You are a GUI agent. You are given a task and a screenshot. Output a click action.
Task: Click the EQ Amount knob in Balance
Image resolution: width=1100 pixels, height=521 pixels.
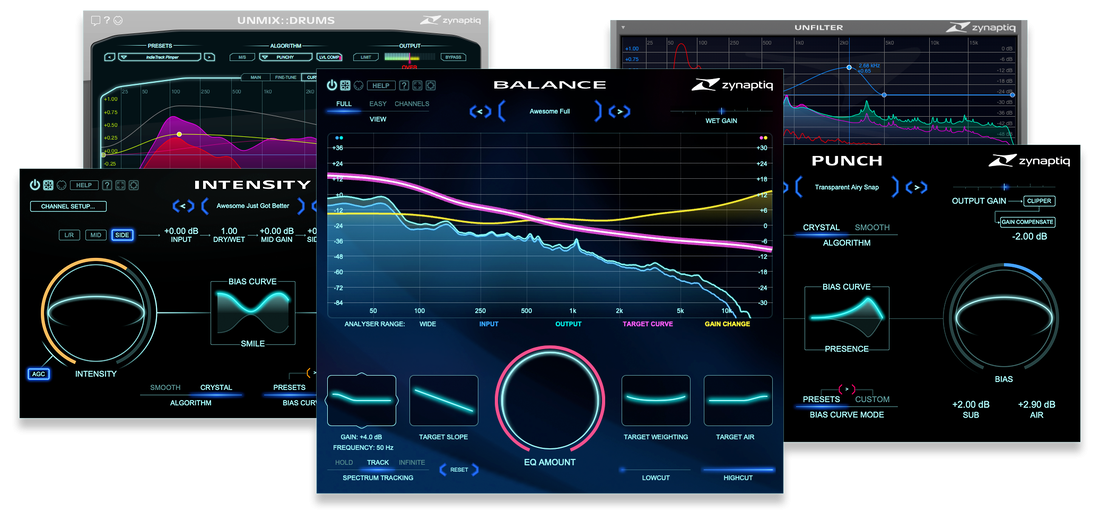click(x=549, y=398)
